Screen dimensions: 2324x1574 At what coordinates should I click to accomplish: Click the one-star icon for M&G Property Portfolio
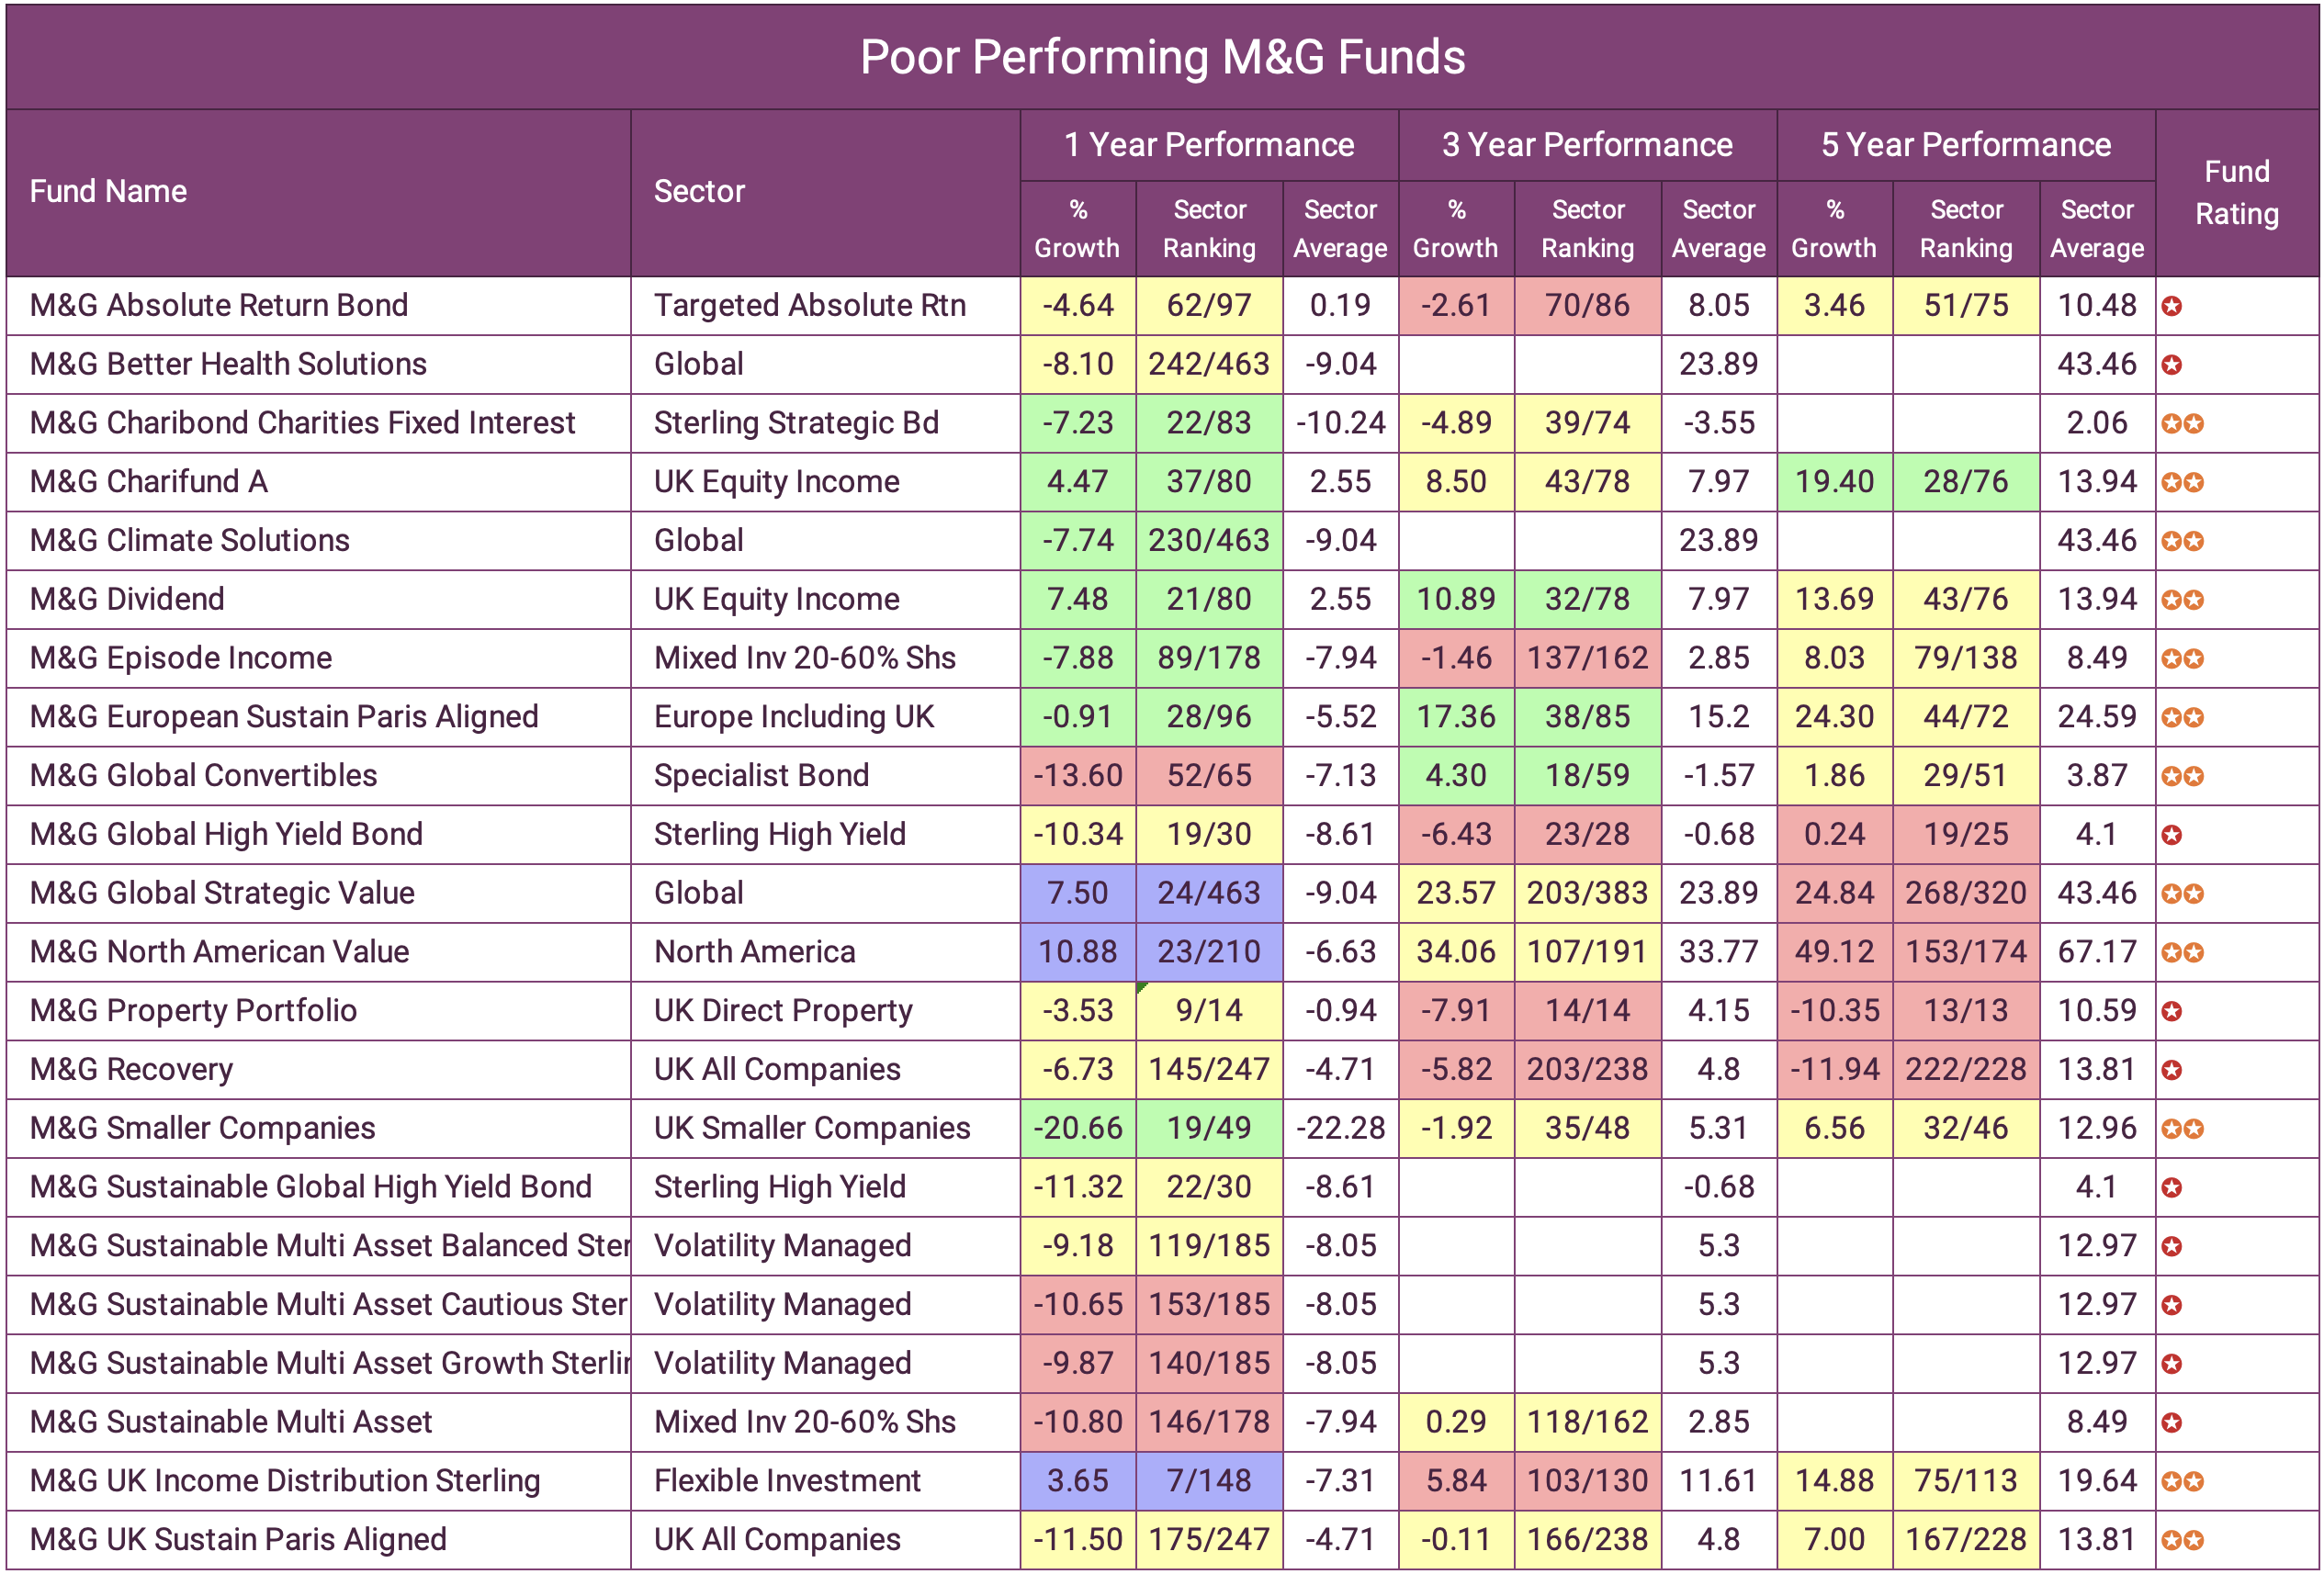[x=2172, y=1011]
